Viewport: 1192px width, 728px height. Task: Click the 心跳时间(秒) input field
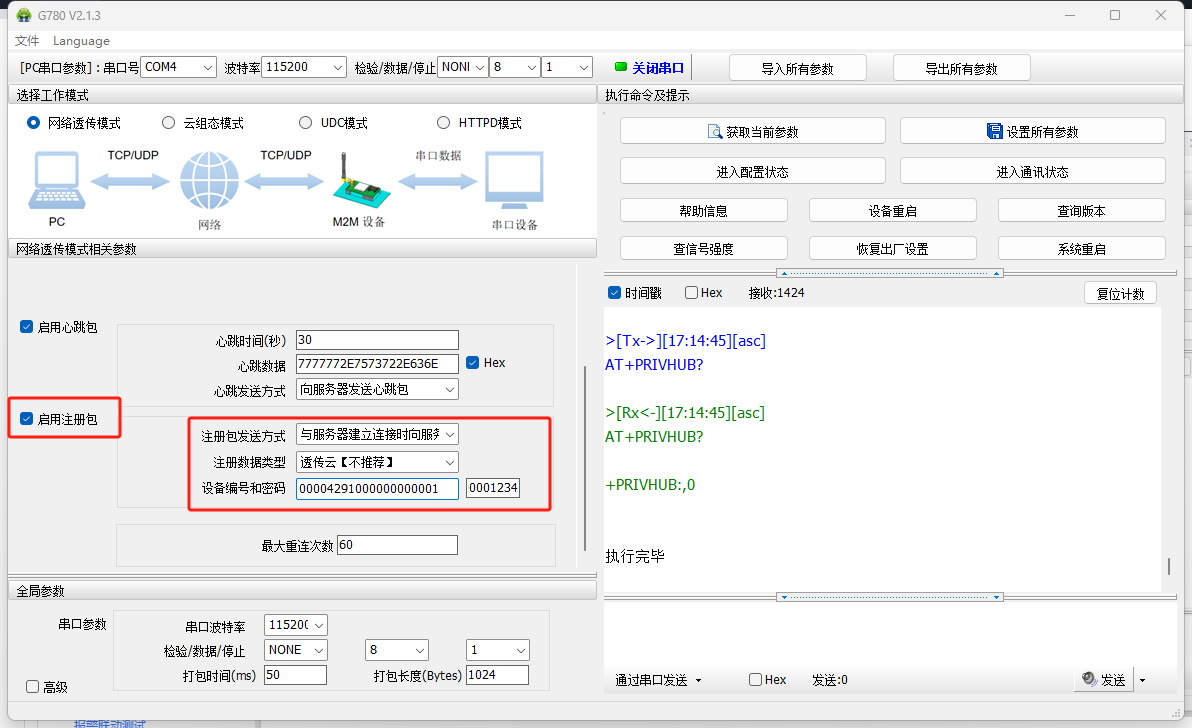(376, 340)
